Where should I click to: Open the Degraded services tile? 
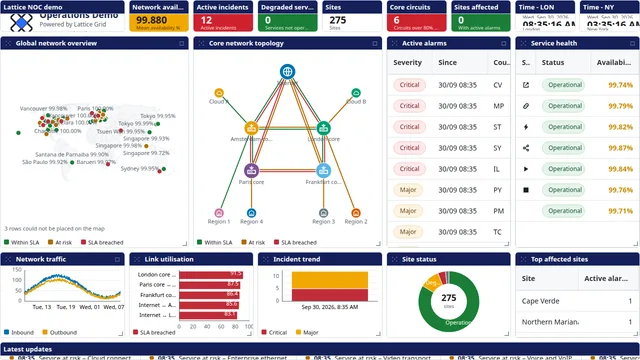[287, 16]
